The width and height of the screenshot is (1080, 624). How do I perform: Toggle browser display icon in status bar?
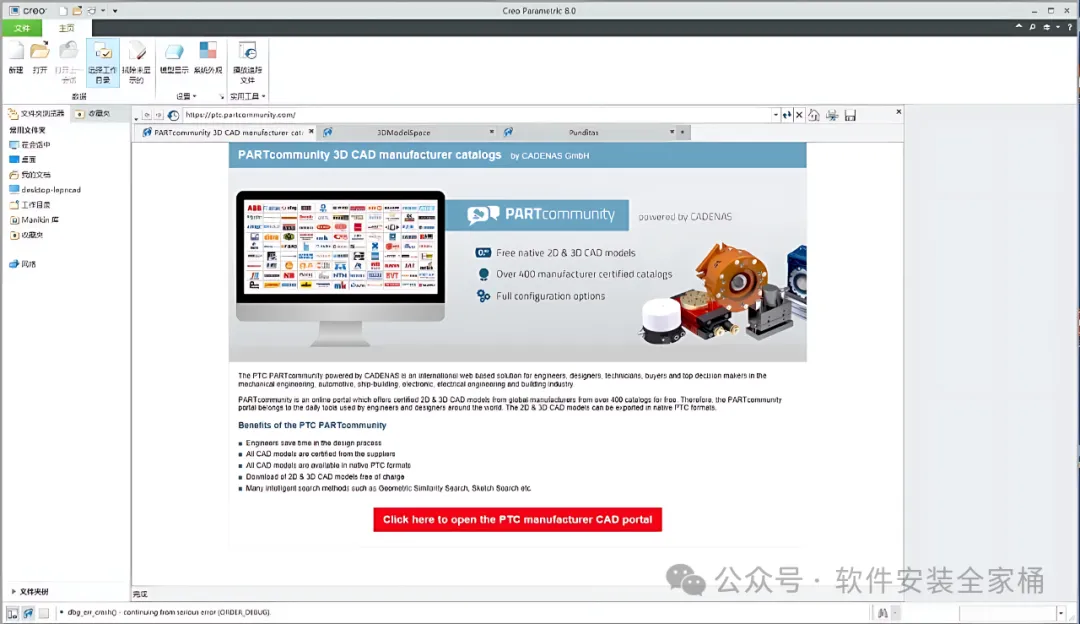tap(28, 613)
